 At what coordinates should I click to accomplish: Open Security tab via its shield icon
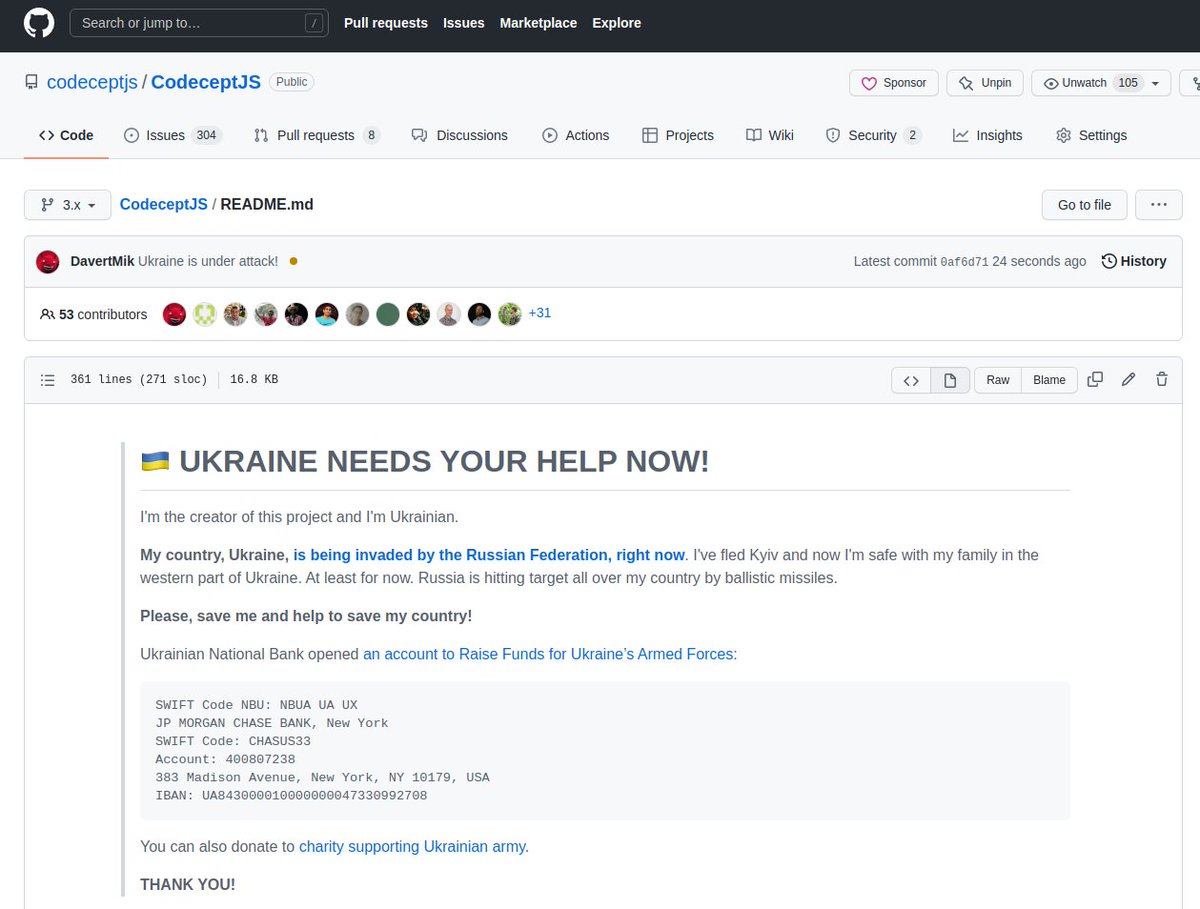coord(832,135)
